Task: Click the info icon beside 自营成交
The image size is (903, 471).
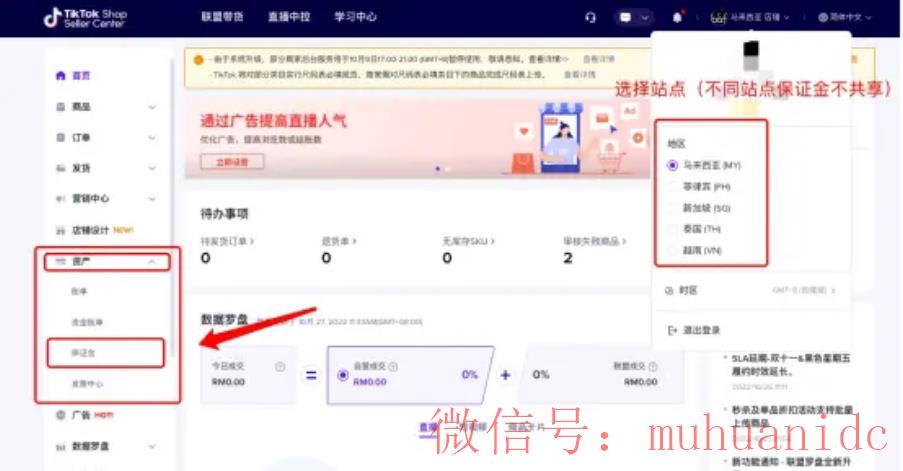Action: coord(393,366)
